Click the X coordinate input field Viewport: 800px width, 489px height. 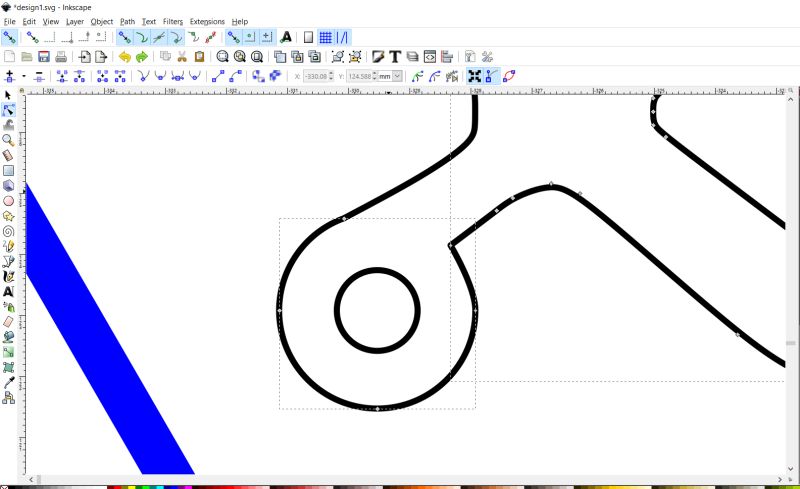(316, 77)
